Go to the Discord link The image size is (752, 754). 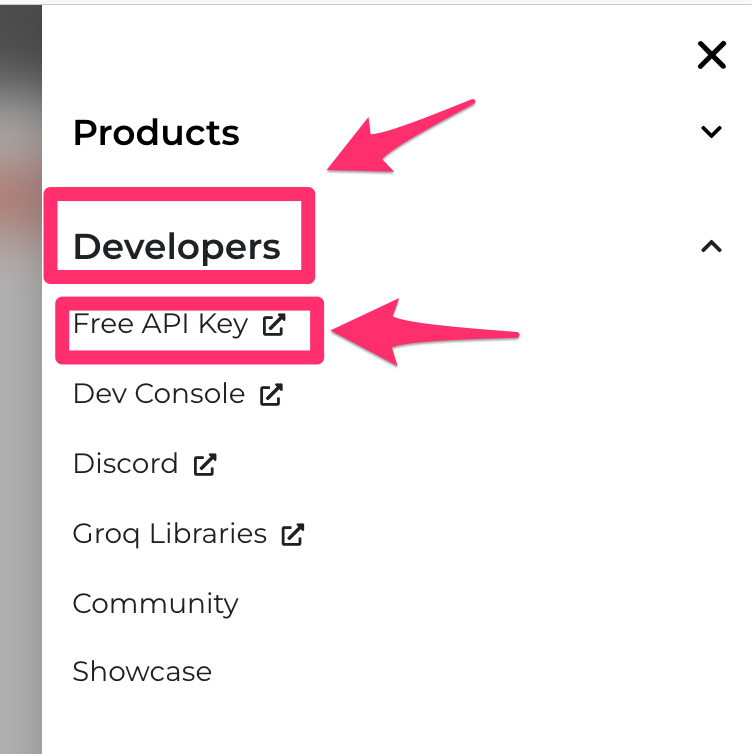click(125, 464)
